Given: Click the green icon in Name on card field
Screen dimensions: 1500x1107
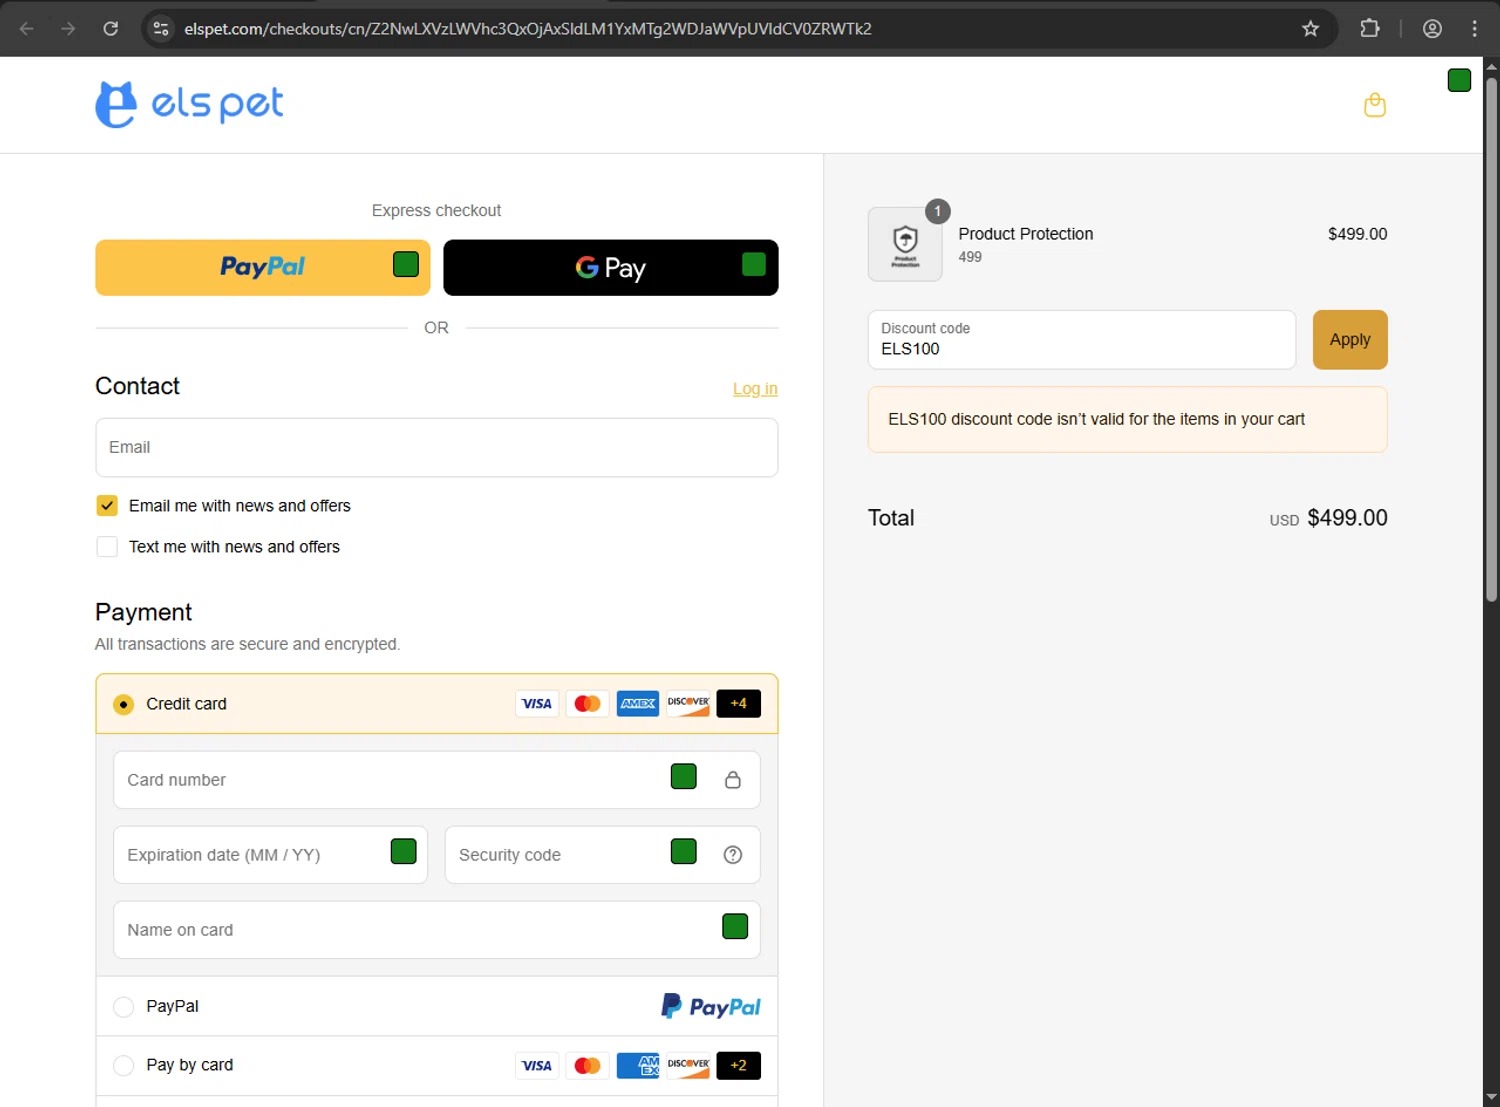Looking at the screenshot, I should (x=735, y=926).
